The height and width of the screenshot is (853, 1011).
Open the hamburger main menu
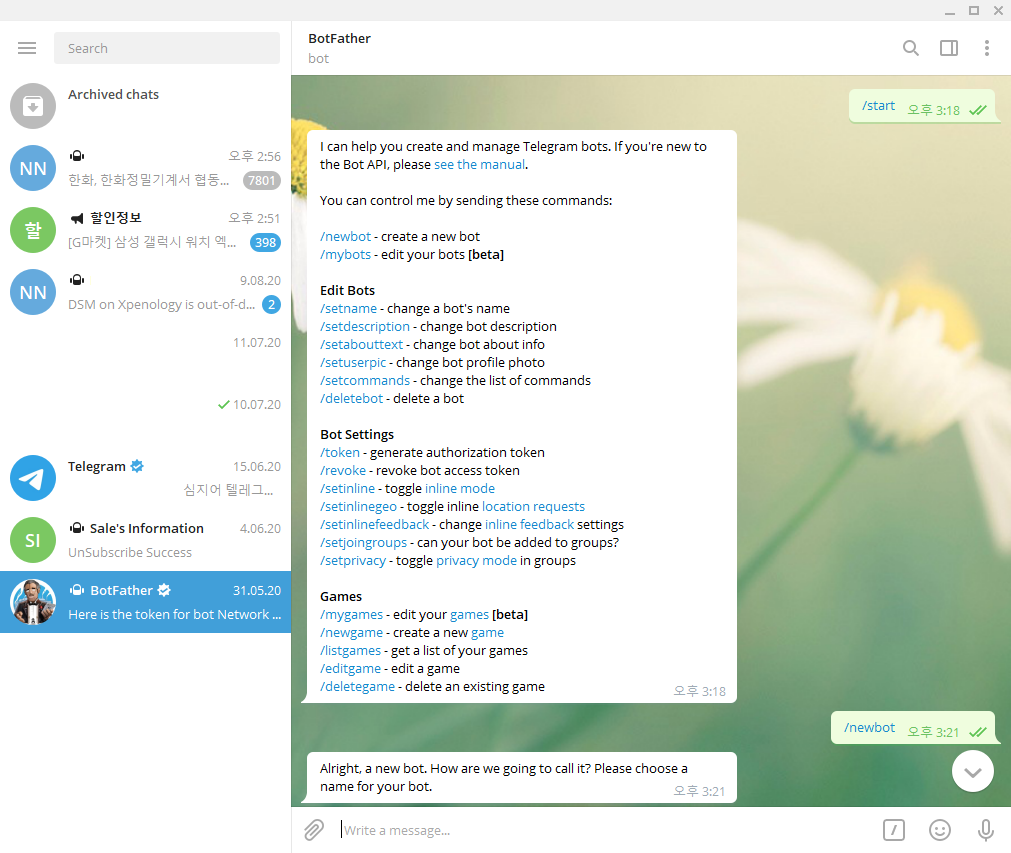click(27, 48)
